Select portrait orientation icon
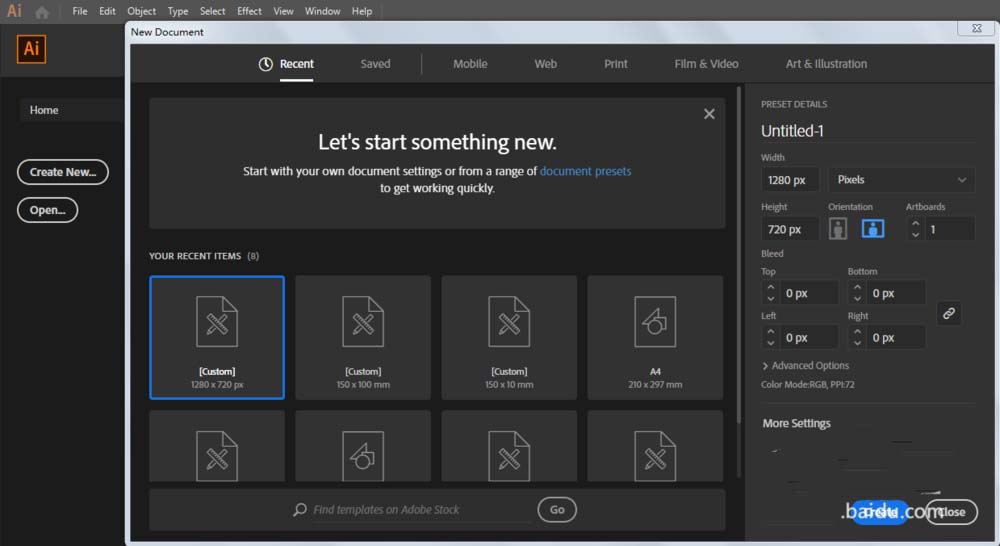1000x546 pixels. click(837, 228)
